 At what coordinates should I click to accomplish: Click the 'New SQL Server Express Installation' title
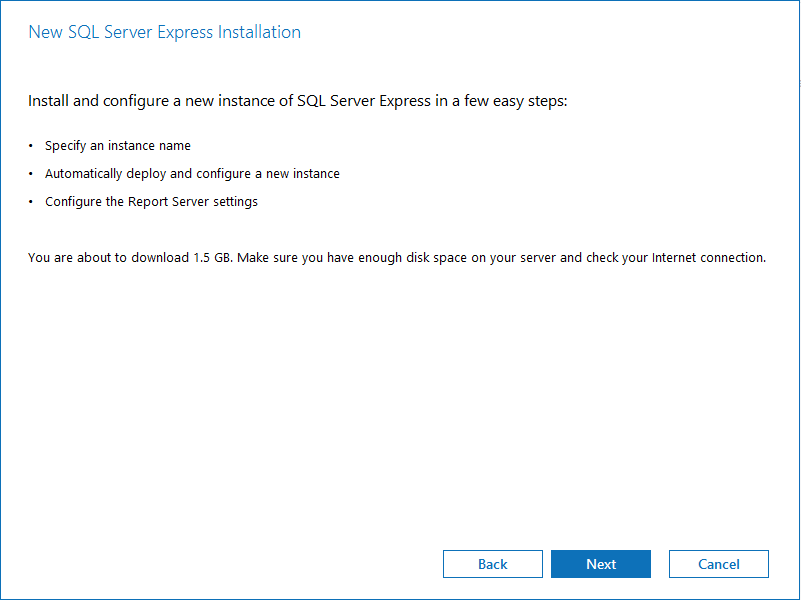tap(164, 32)
